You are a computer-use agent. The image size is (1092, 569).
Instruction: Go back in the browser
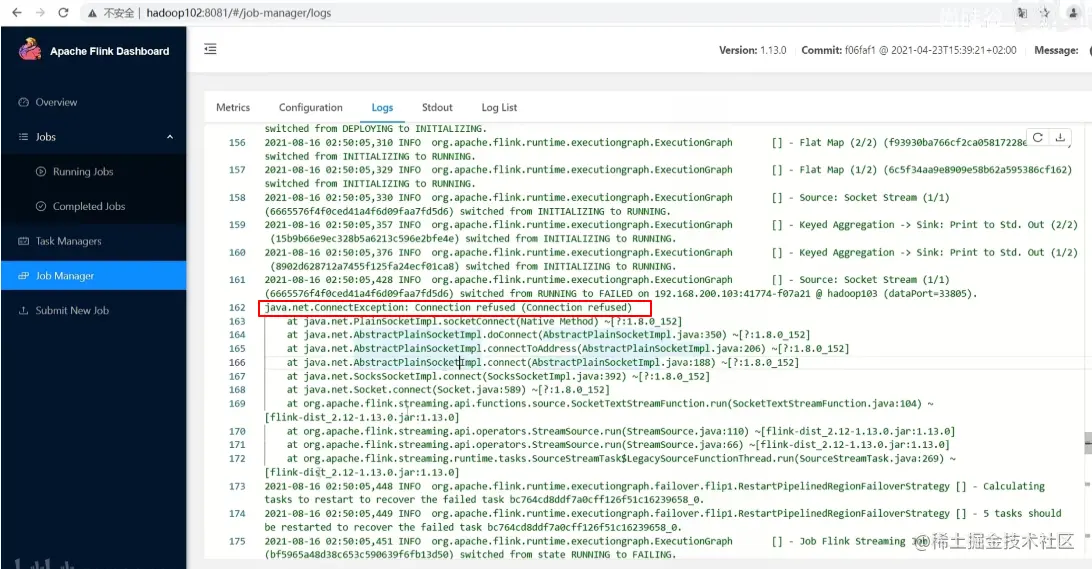17,13
